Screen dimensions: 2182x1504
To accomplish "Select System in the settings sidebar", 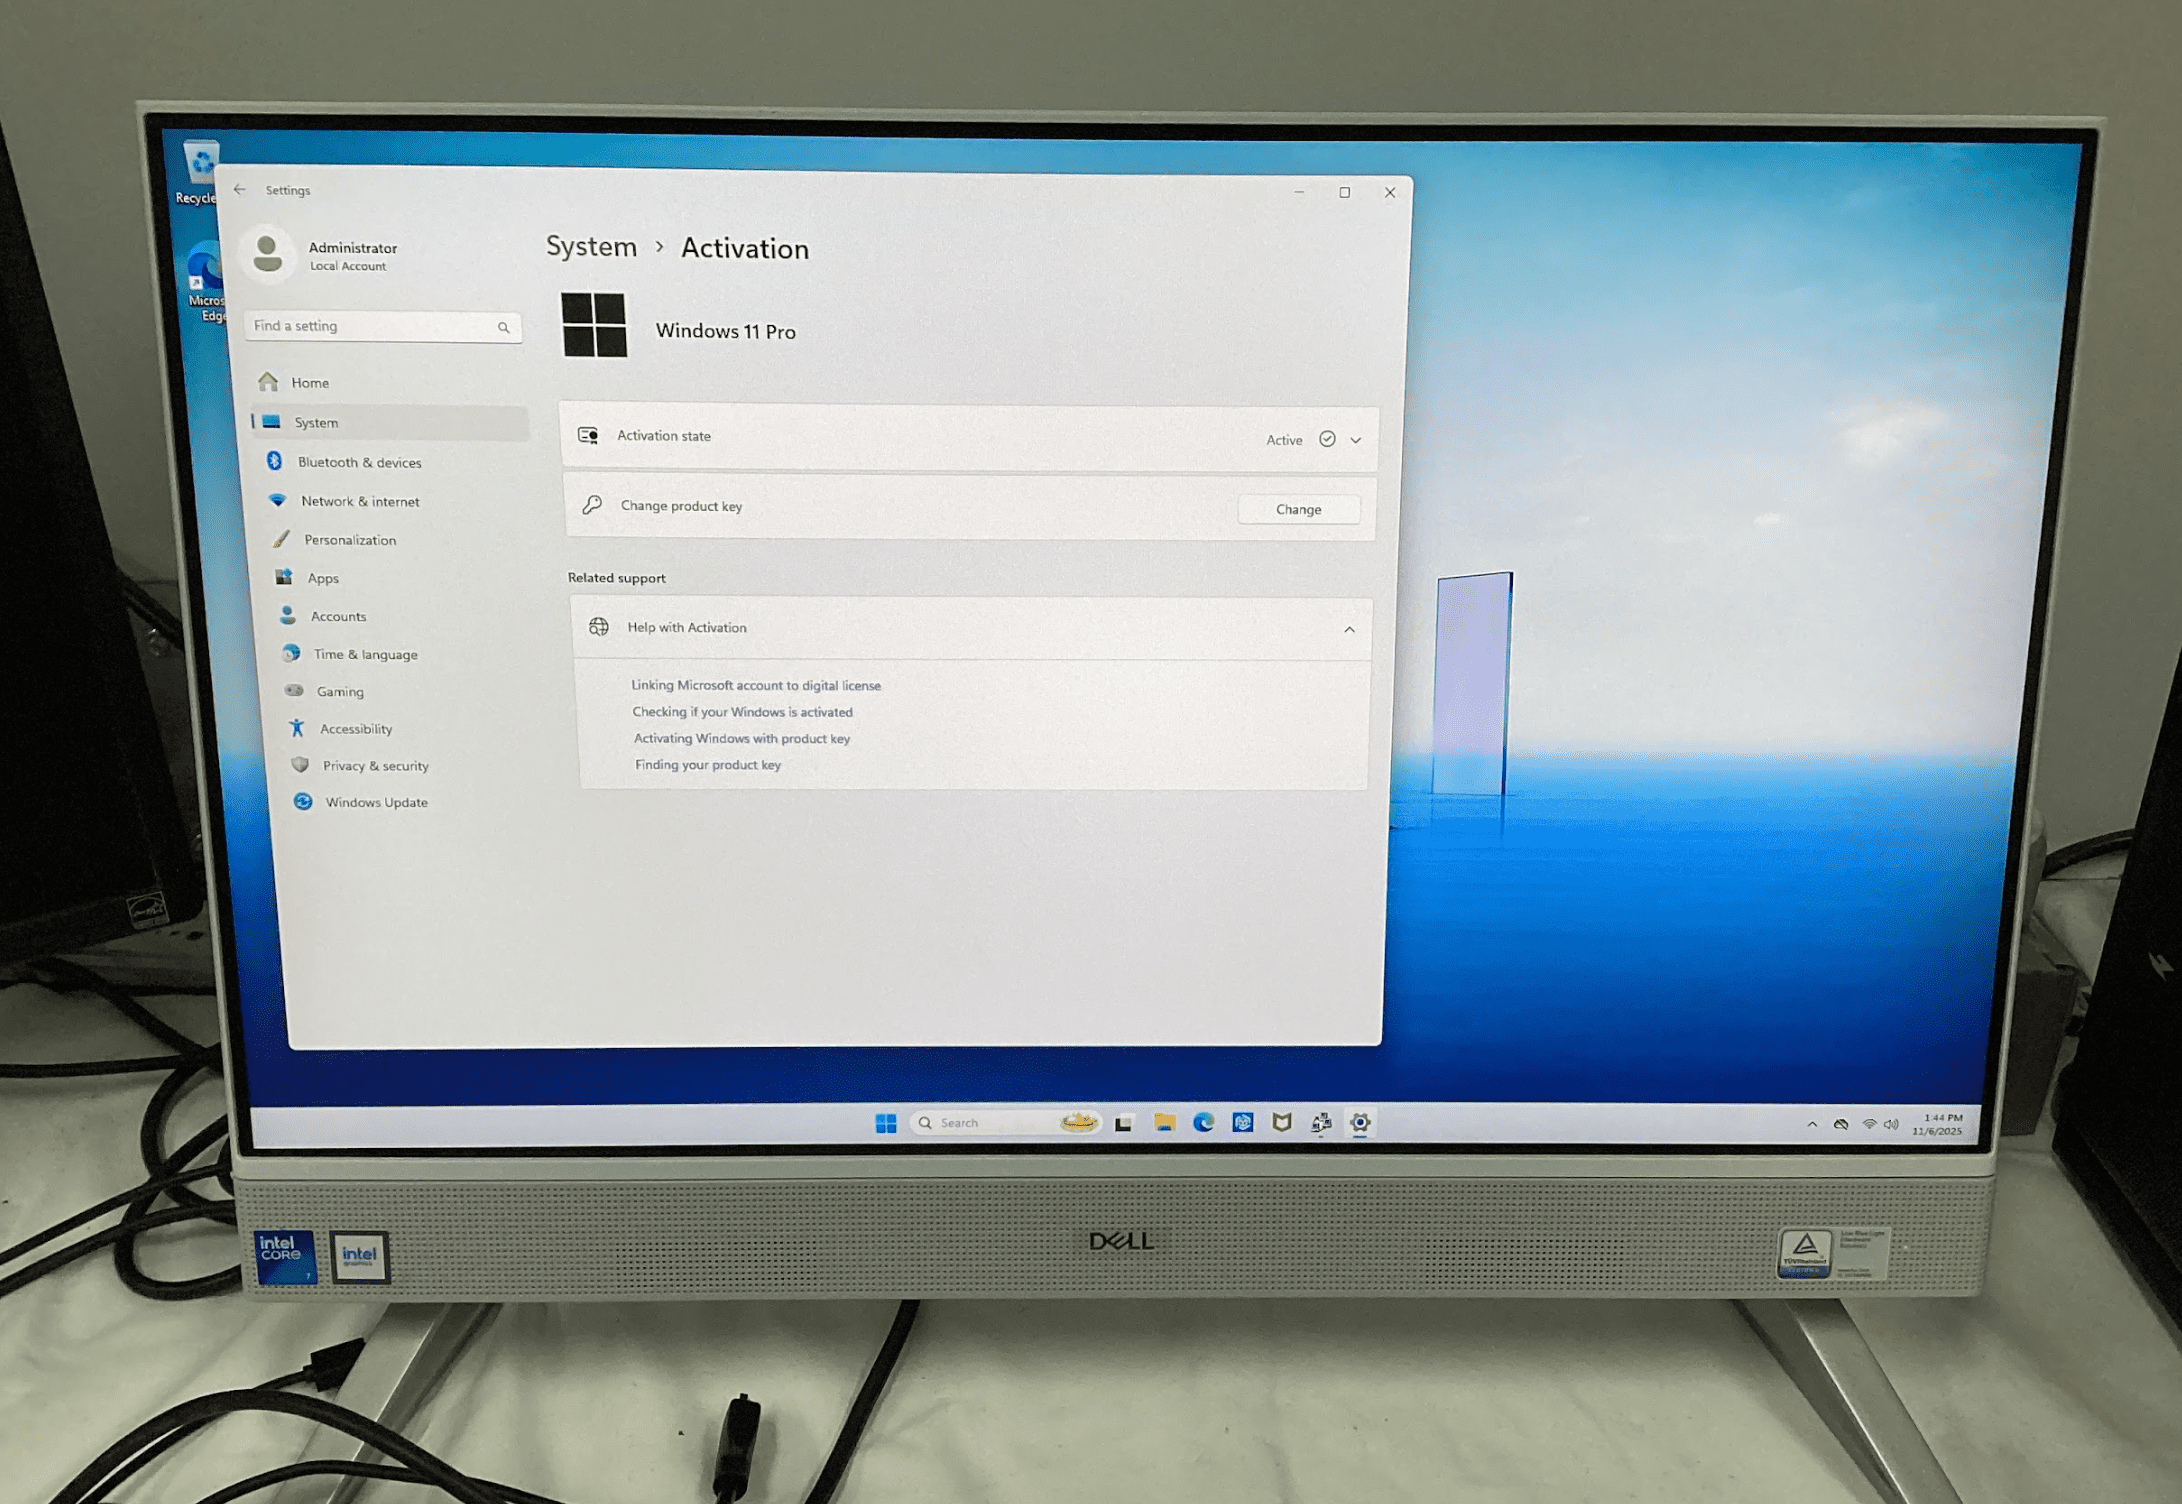I will 315,422.
